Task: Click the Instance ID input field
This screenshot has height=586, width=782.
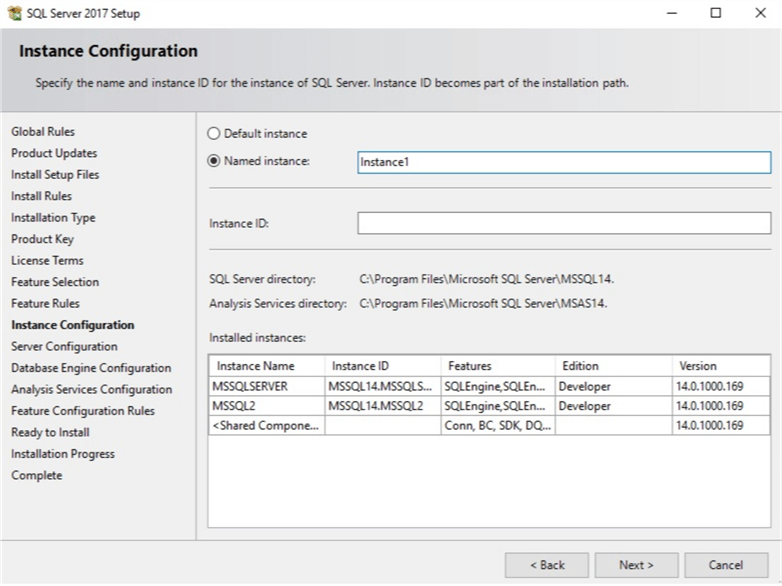Action: (564, 223)
